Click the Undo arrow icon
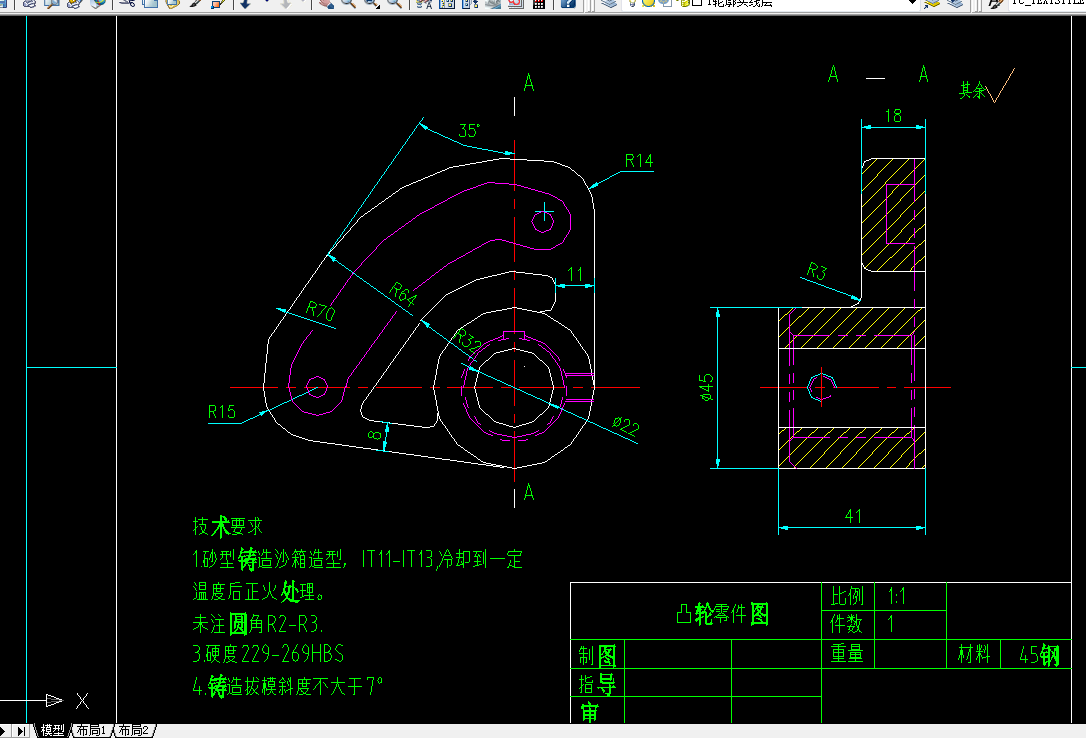 246,5
